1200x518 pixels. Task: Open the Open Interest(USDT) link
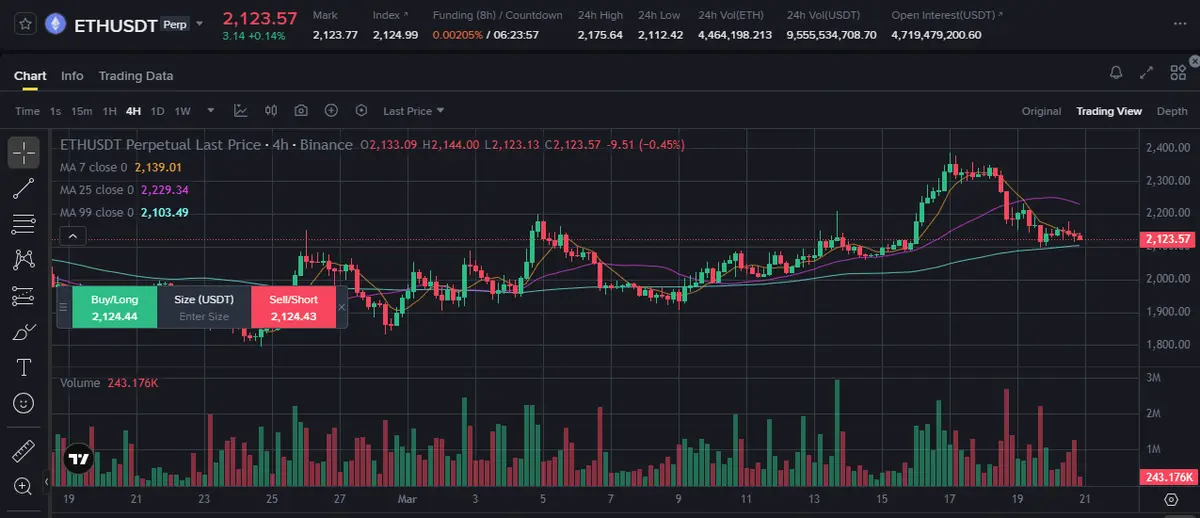tap(945, 16)
